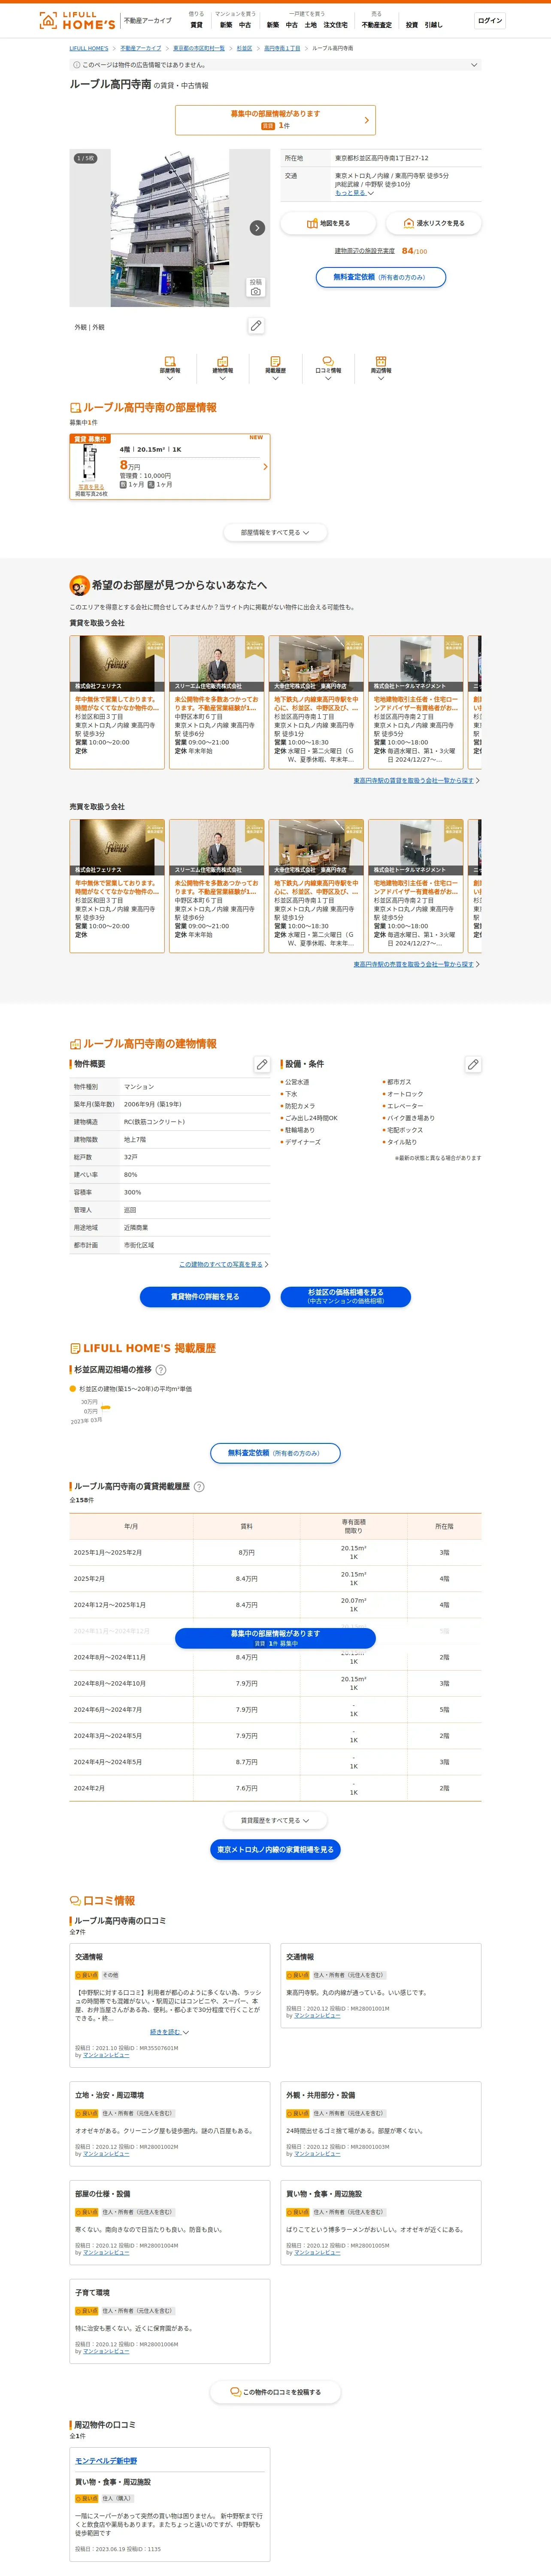This screenshot has height=2576, width=551.
Task: Open 杉並区 breadcrumb link
Action: [244, 48]
